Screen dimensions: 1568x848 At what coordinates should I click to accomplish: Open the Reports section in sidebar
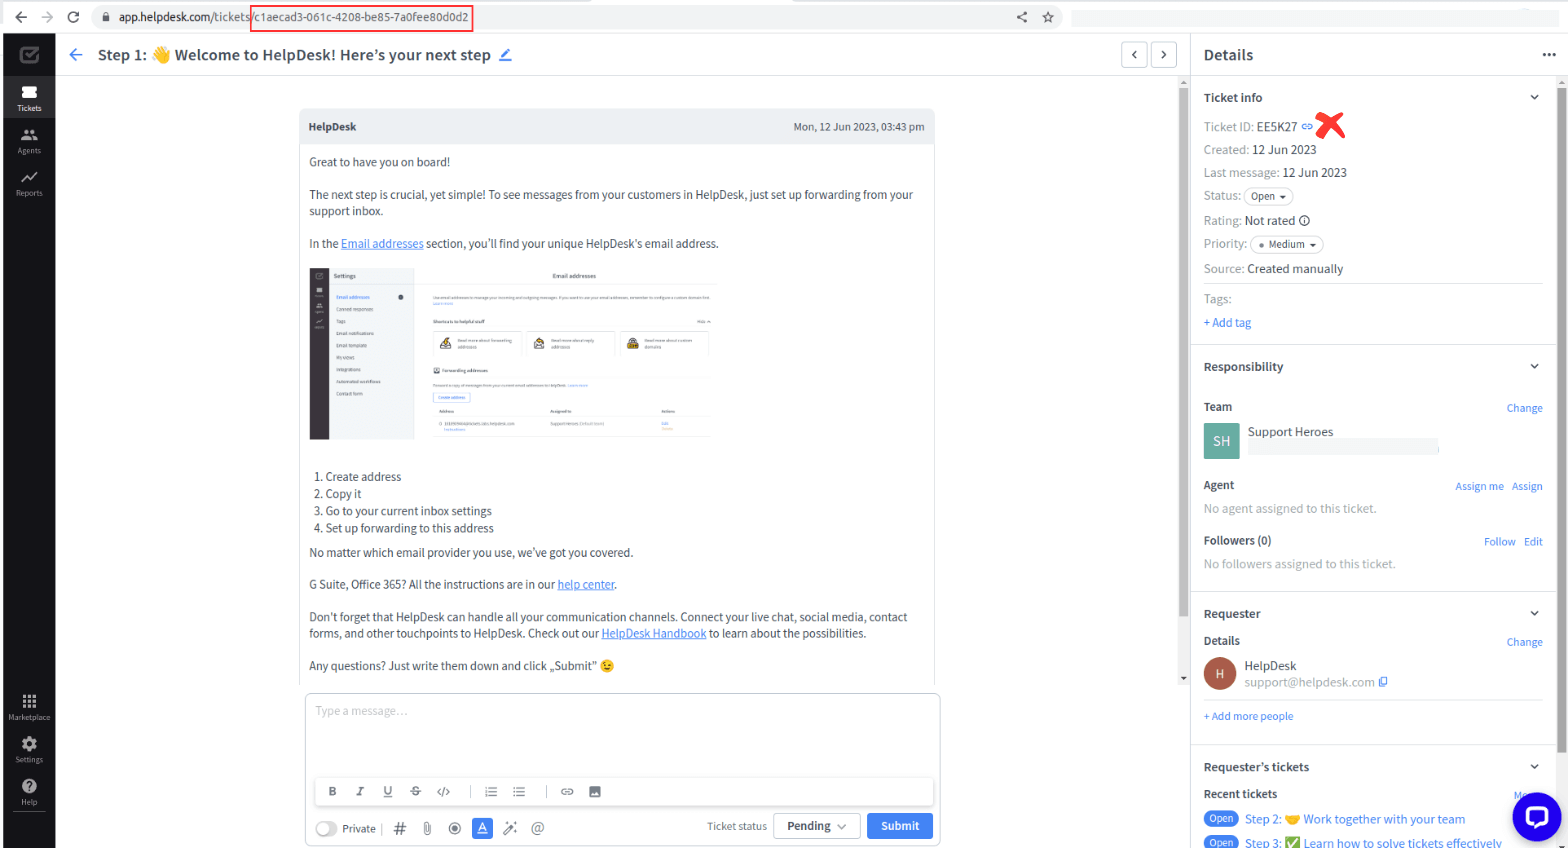pos(29,183)
